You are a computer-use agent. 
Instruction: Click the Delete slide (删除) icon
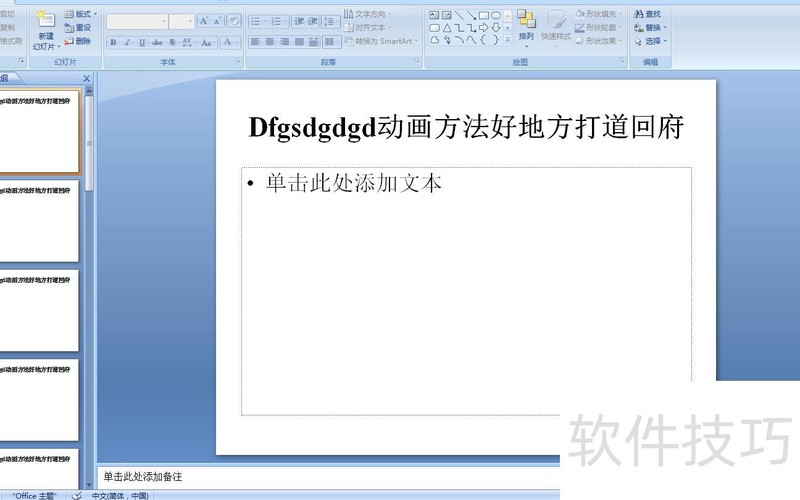[x=76, y=41]
